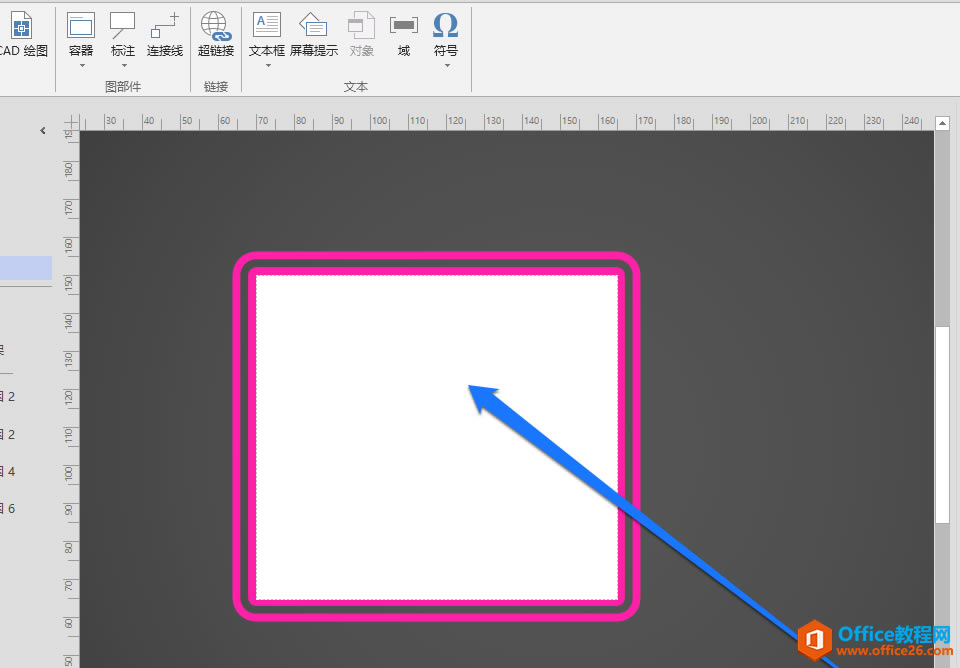This screenshot has height=668, width=960.
Task: Select the left panel item ending in 6
Action: pyautogui.click(x=10, y=509)
